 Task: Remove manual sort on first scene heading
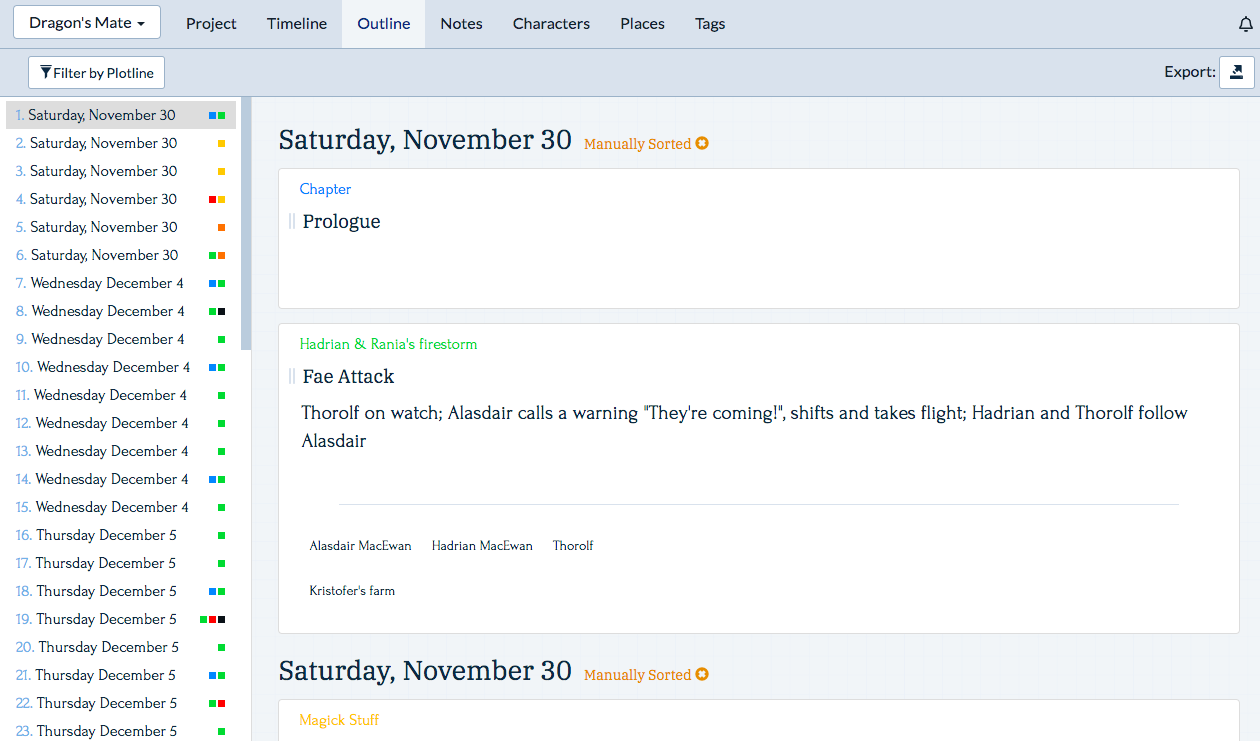pos(702,144)
